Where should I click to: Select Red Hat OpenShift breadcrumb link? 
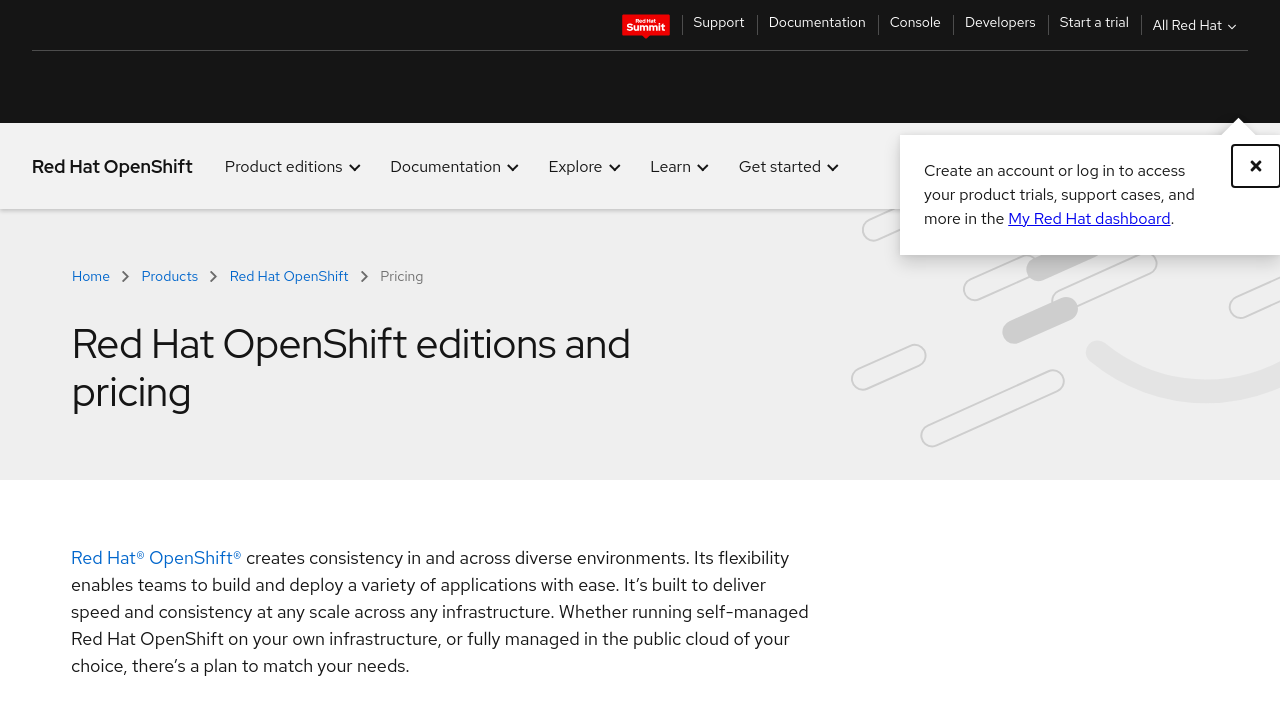click(289, 277)
